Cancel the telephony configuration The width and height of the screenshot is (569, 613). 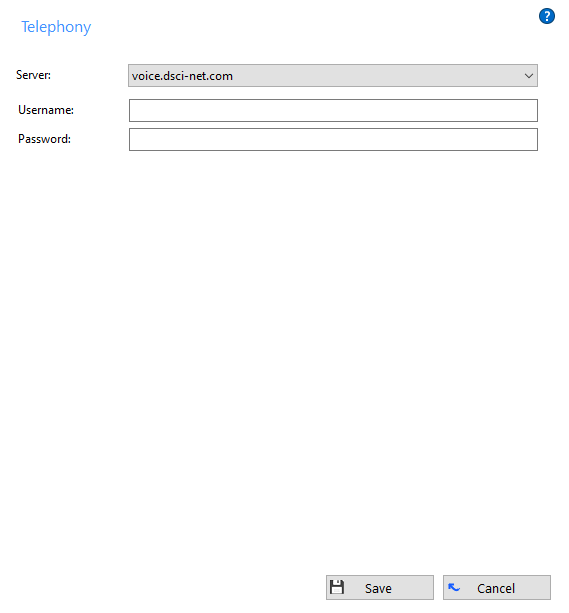[x=497, y=588]
